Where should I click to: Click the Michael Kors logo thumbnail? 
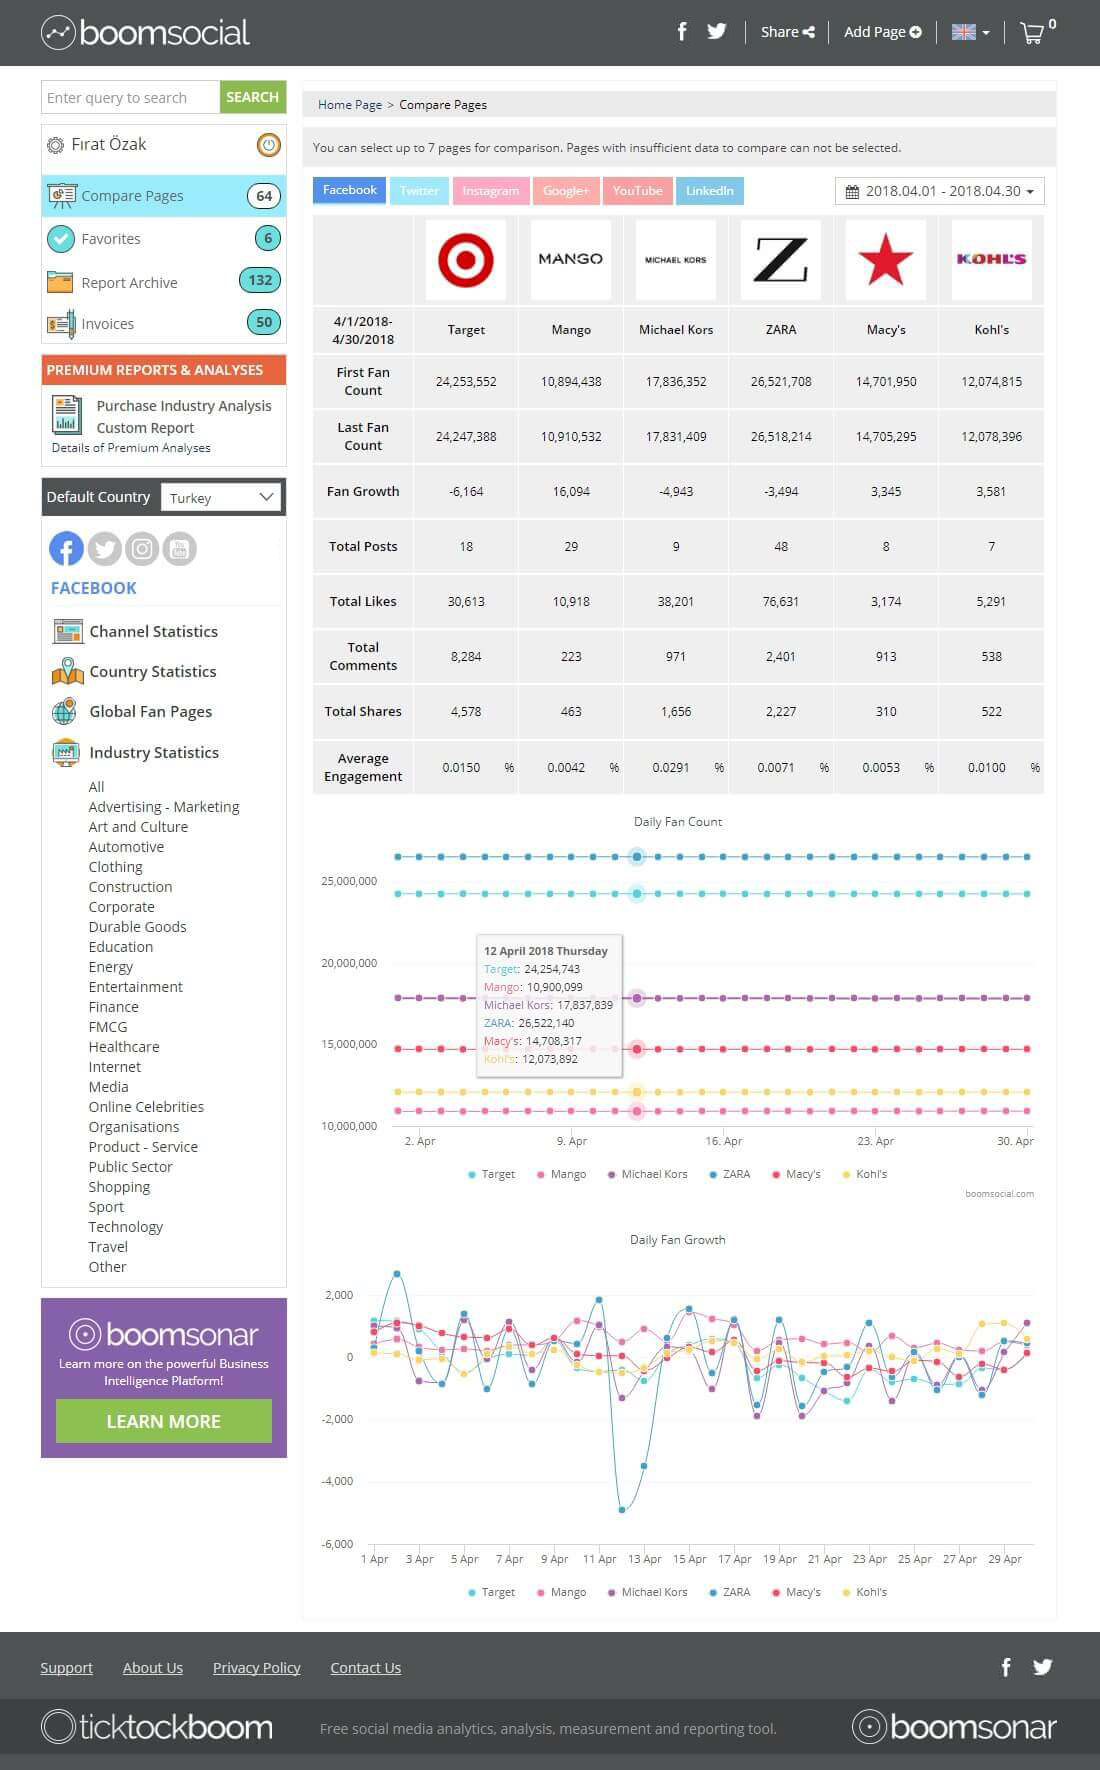pos(676,260)
